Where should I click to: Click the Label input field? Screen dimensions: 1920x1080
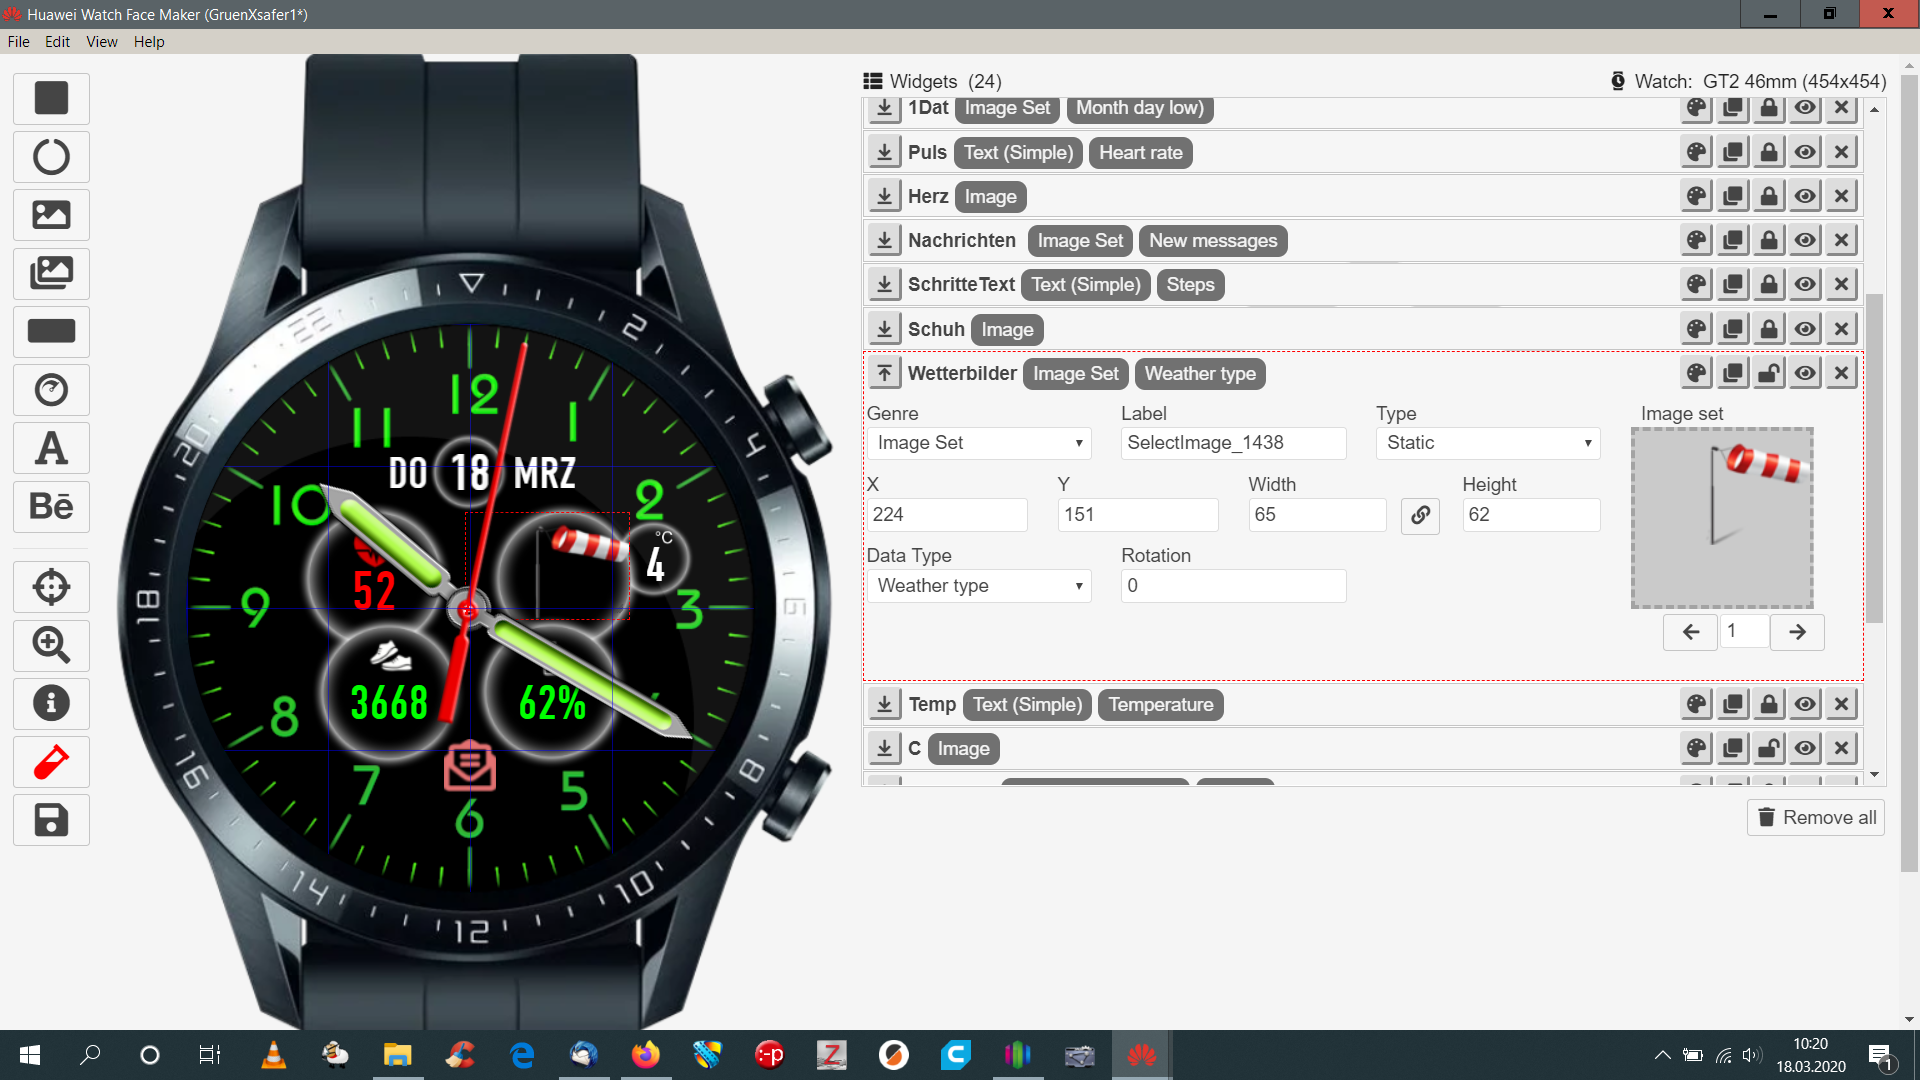click(x=1233, y=443)
